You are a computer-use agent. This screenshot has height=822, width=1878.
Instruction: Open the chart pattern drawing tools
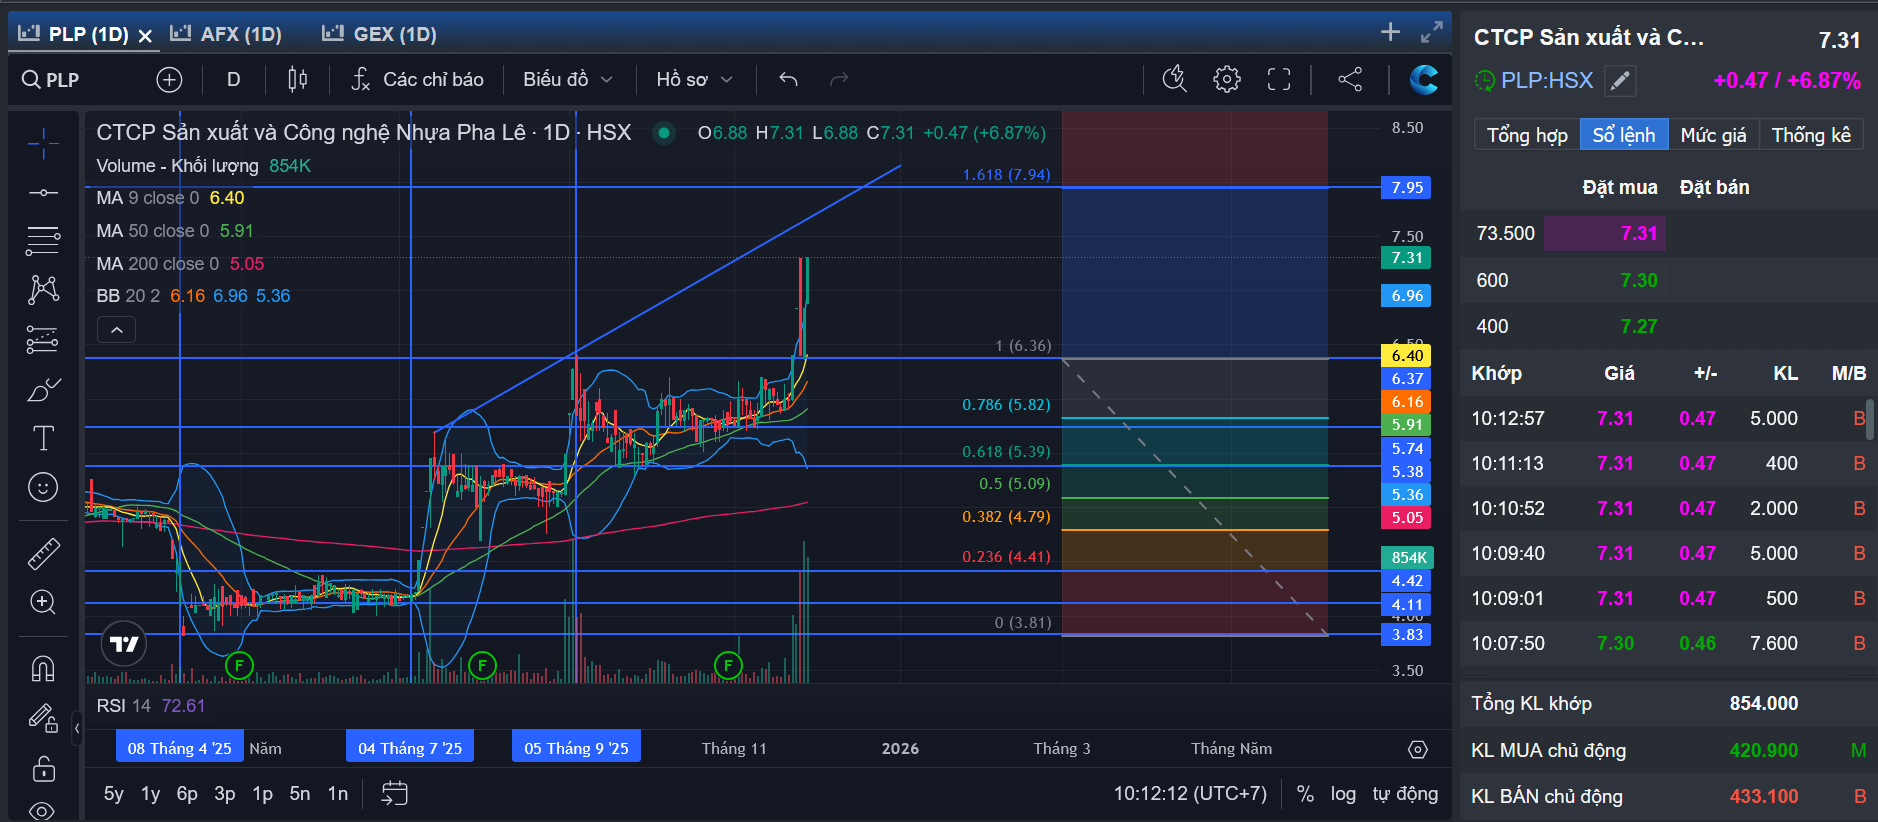pyautogui.click(x=43, y=290)
